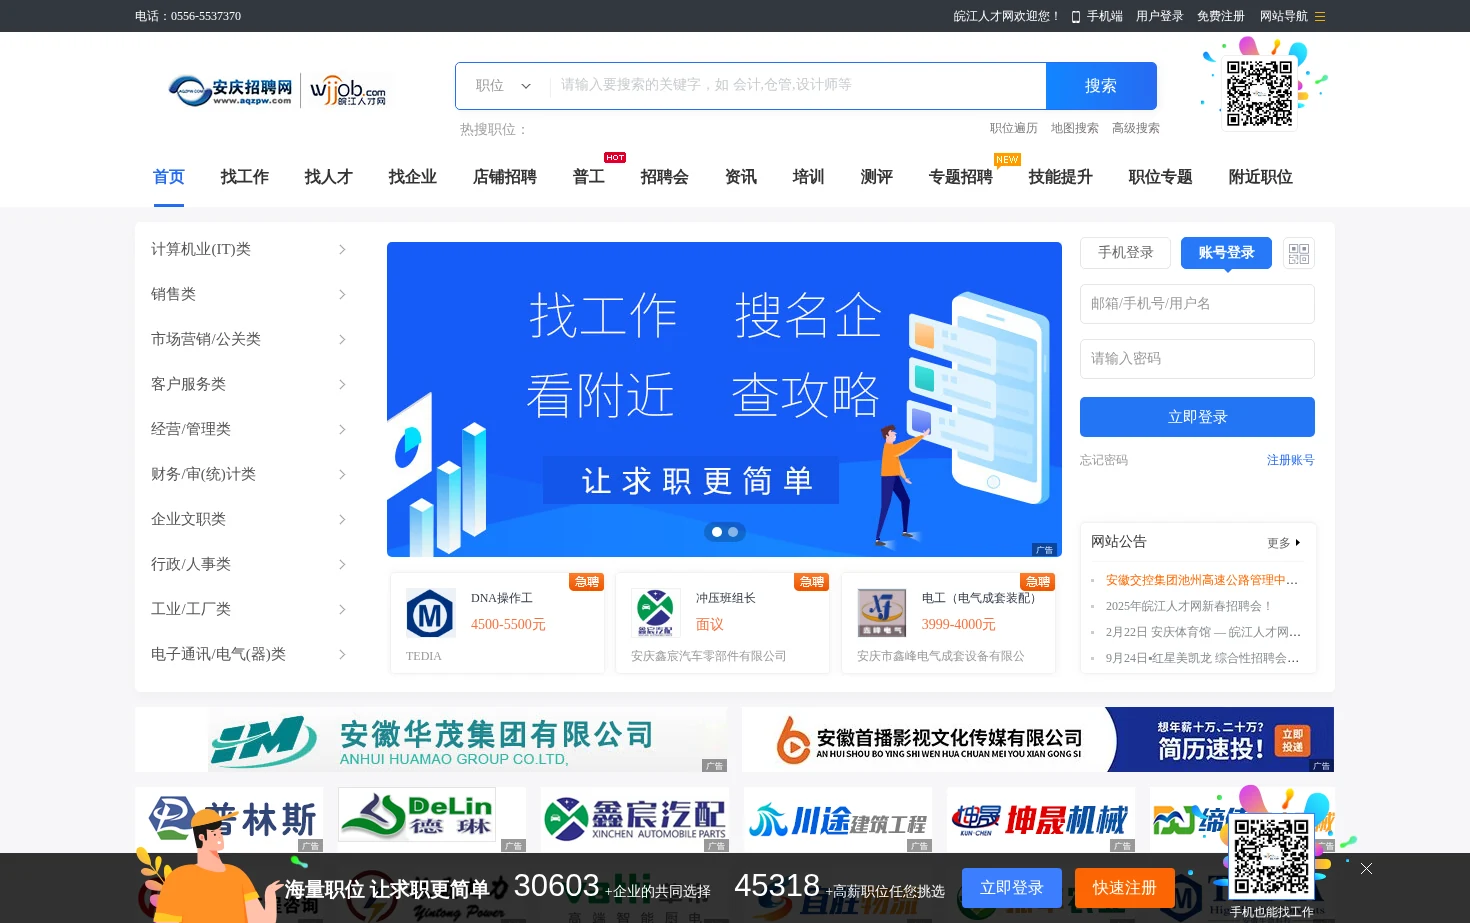Image resolution: width=1470 pixels, height=923 pixels.
Task: Click the wjjob 皖江人才网 logo
Action: click(x=347, y=90)
